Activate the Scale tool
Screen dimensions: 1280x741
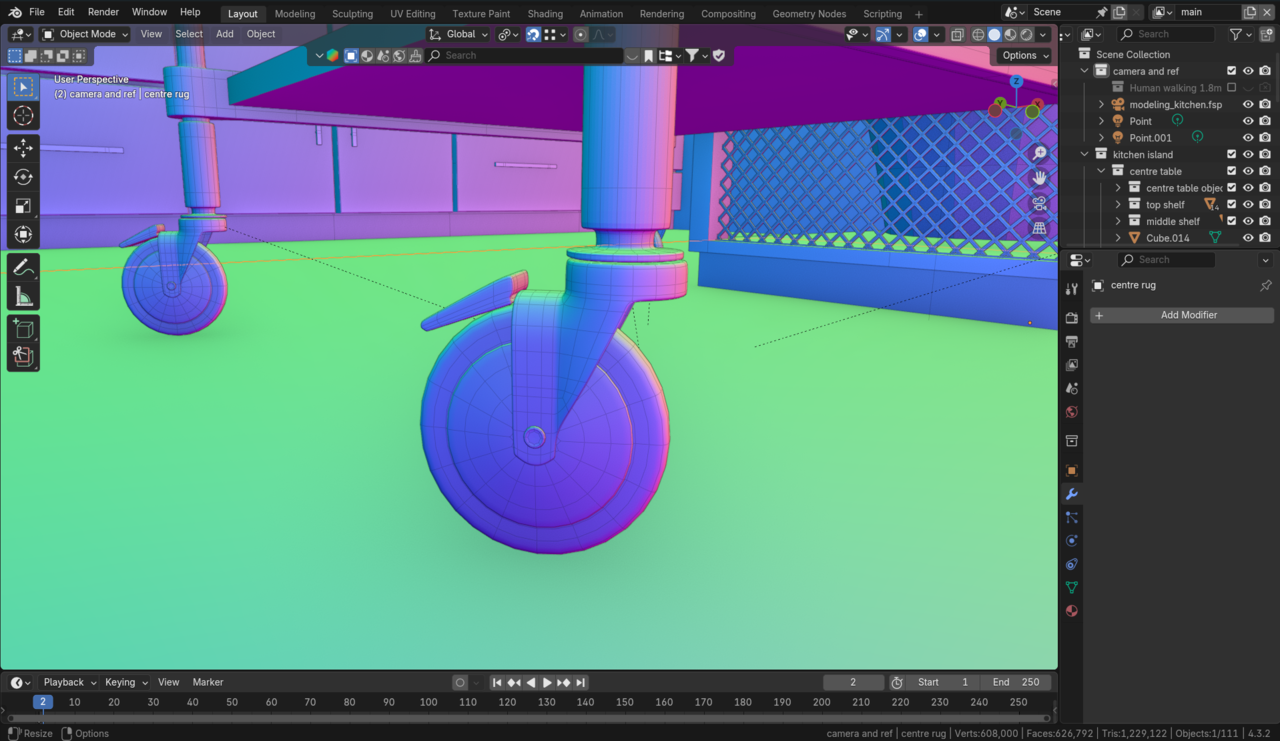[x=23, y=206]
